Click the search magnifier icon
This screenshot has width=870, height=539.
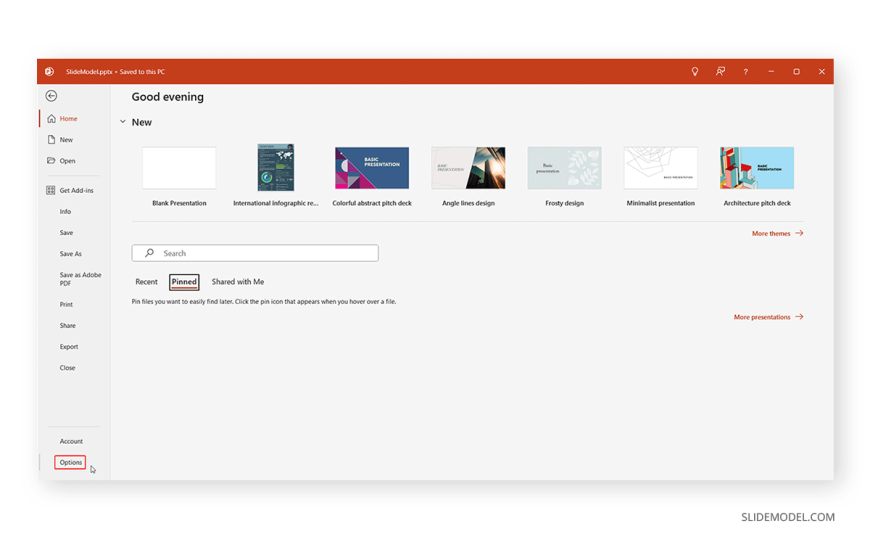[149, 253]
